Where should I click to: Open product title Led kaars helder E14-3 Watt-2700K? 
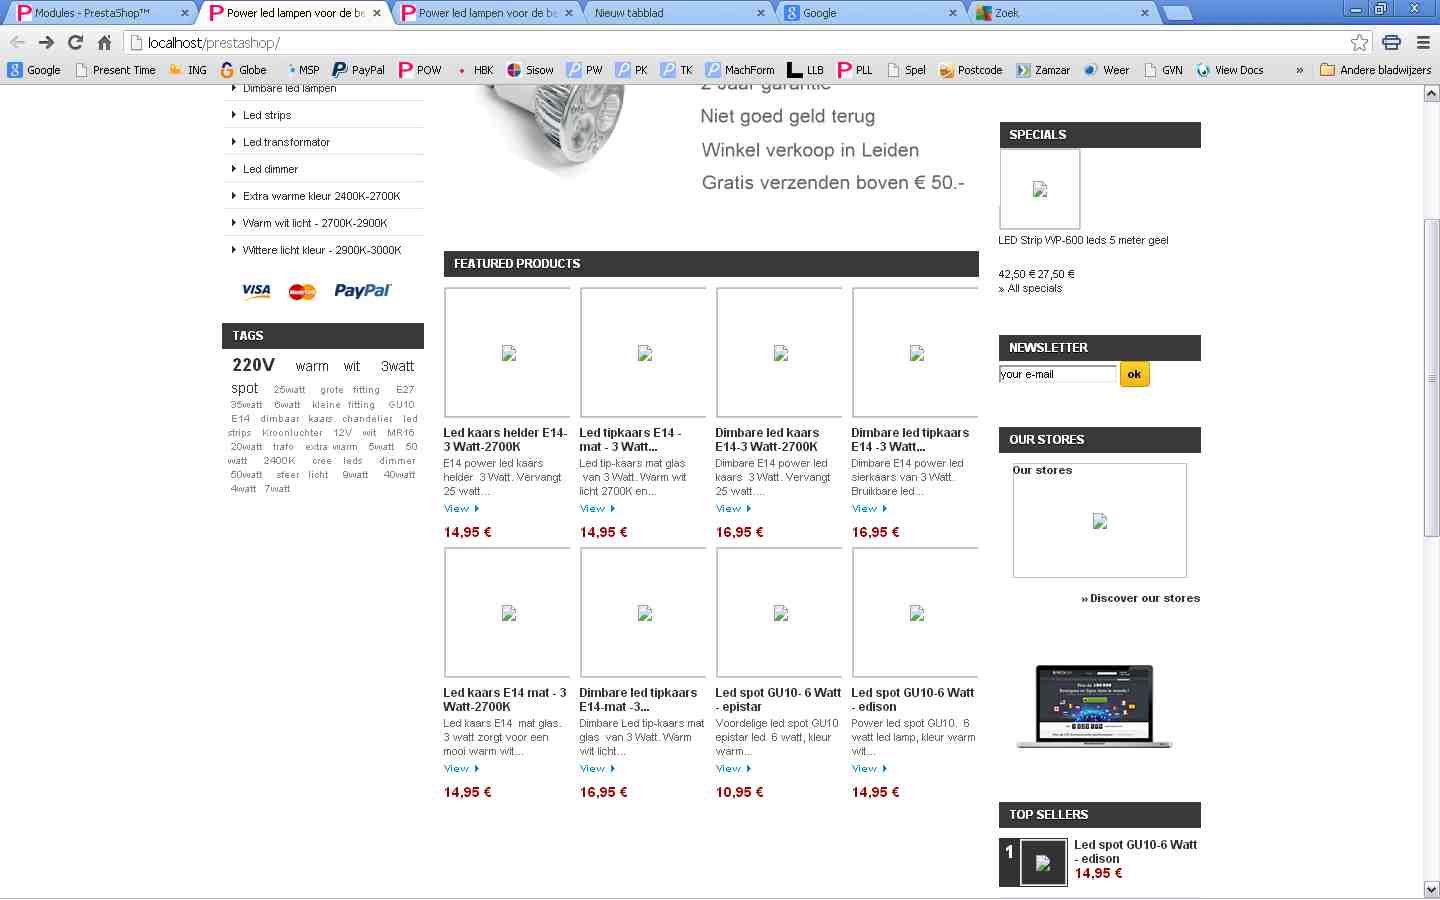click(x=505, y=440)
